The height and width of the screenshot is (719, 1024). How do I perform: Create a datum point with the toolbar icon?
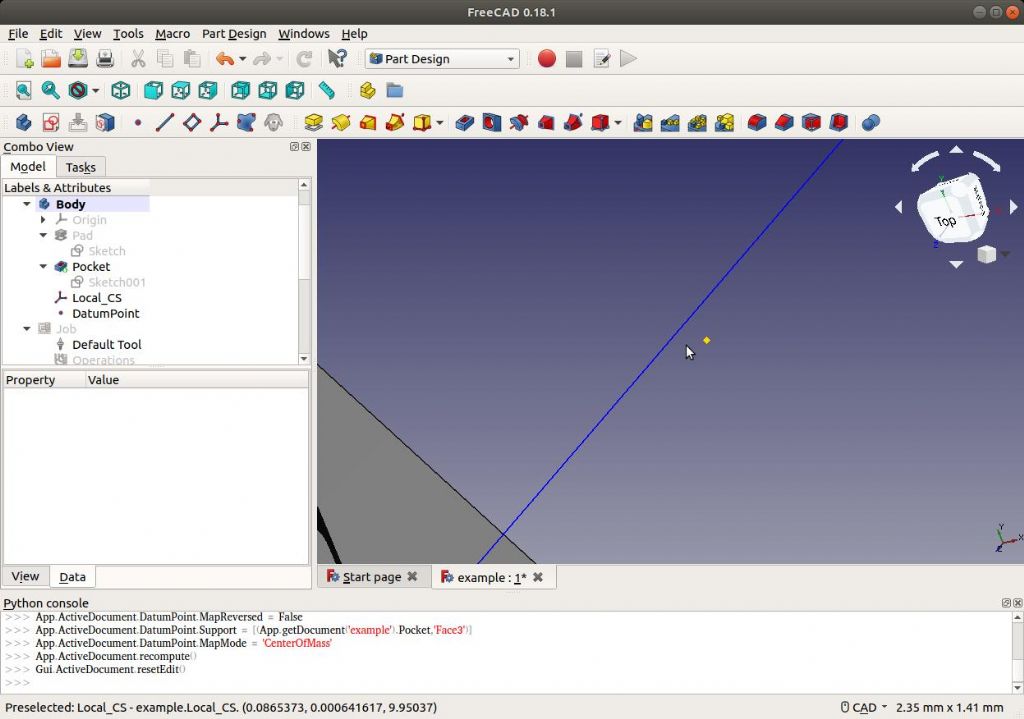[138, 122]
